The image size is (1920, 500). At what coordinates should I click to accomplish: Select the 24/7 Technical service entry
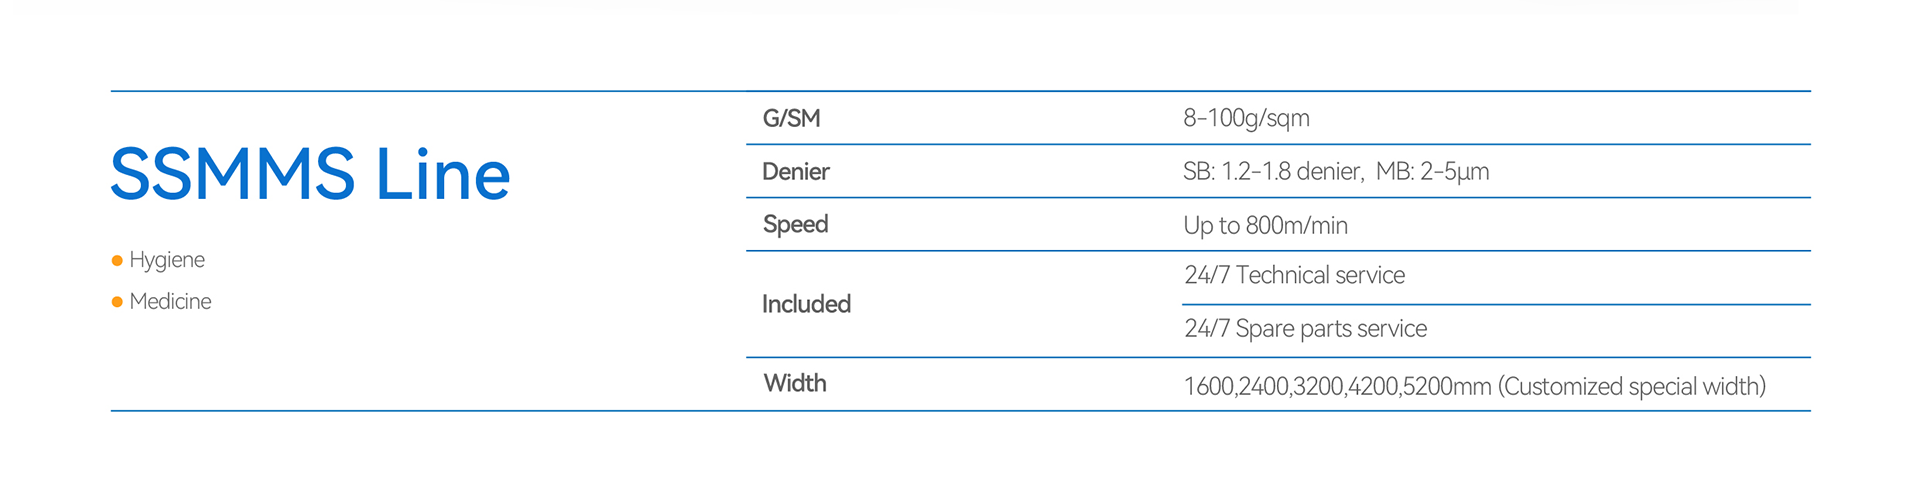[1294, 276]
